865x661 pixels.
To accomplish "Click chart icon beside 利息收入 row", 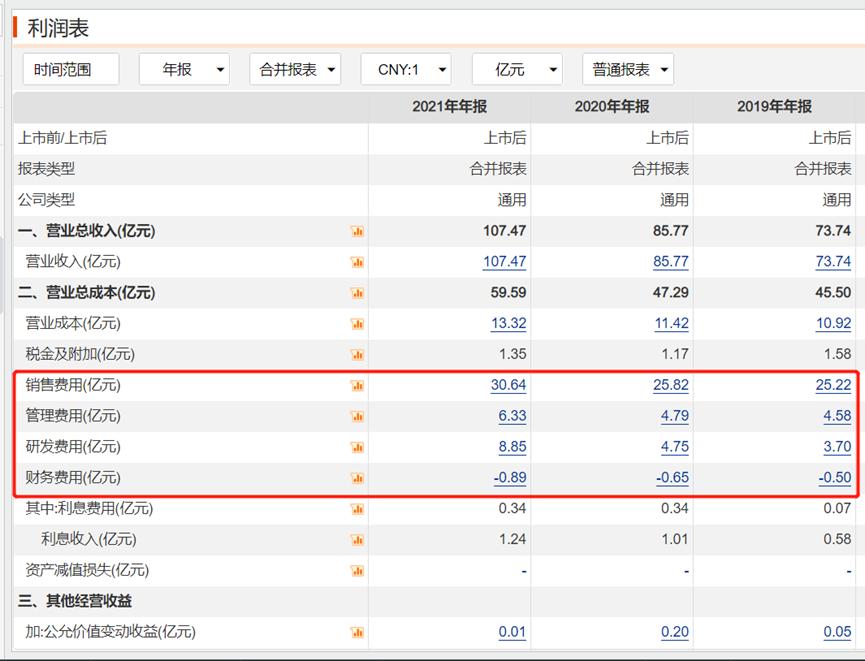I will click(357, 540).
